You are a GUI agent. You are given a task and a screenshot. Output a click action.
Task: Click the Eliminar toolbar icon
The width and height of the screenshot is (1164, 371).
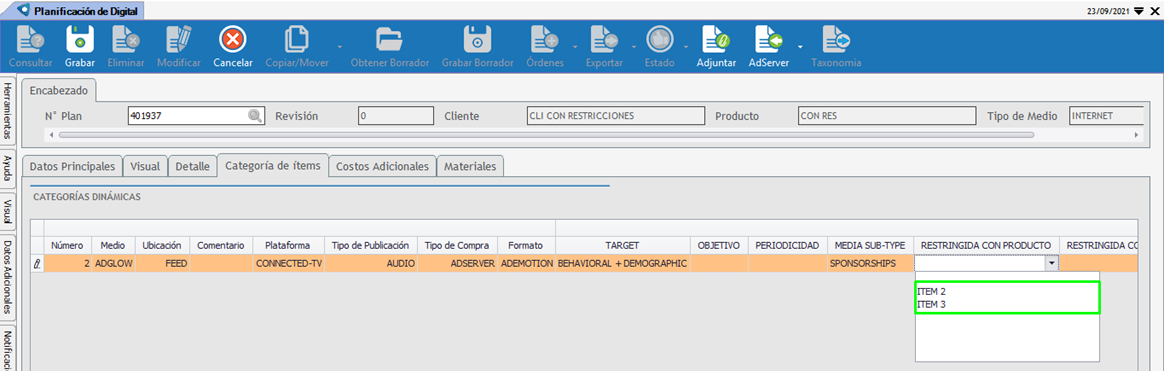coord(125,39)
